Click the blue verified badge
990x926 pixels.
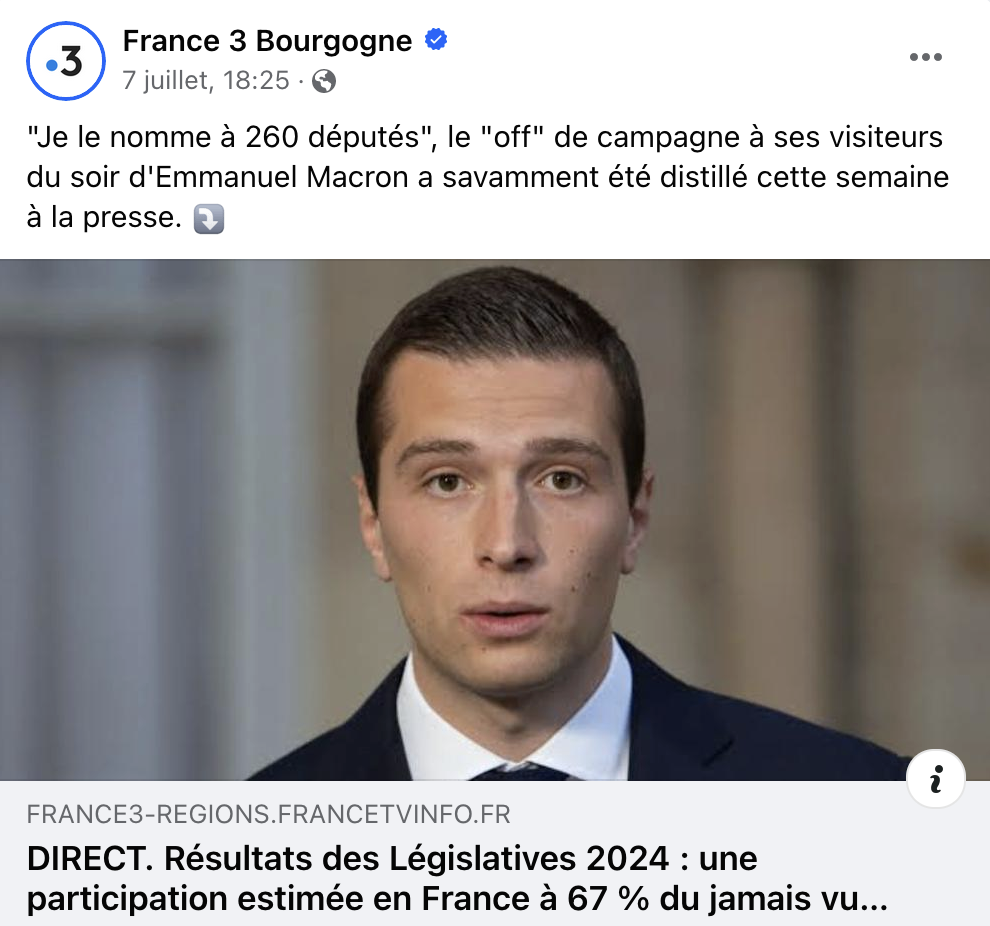pyautogui.click(x=436, y=40)
